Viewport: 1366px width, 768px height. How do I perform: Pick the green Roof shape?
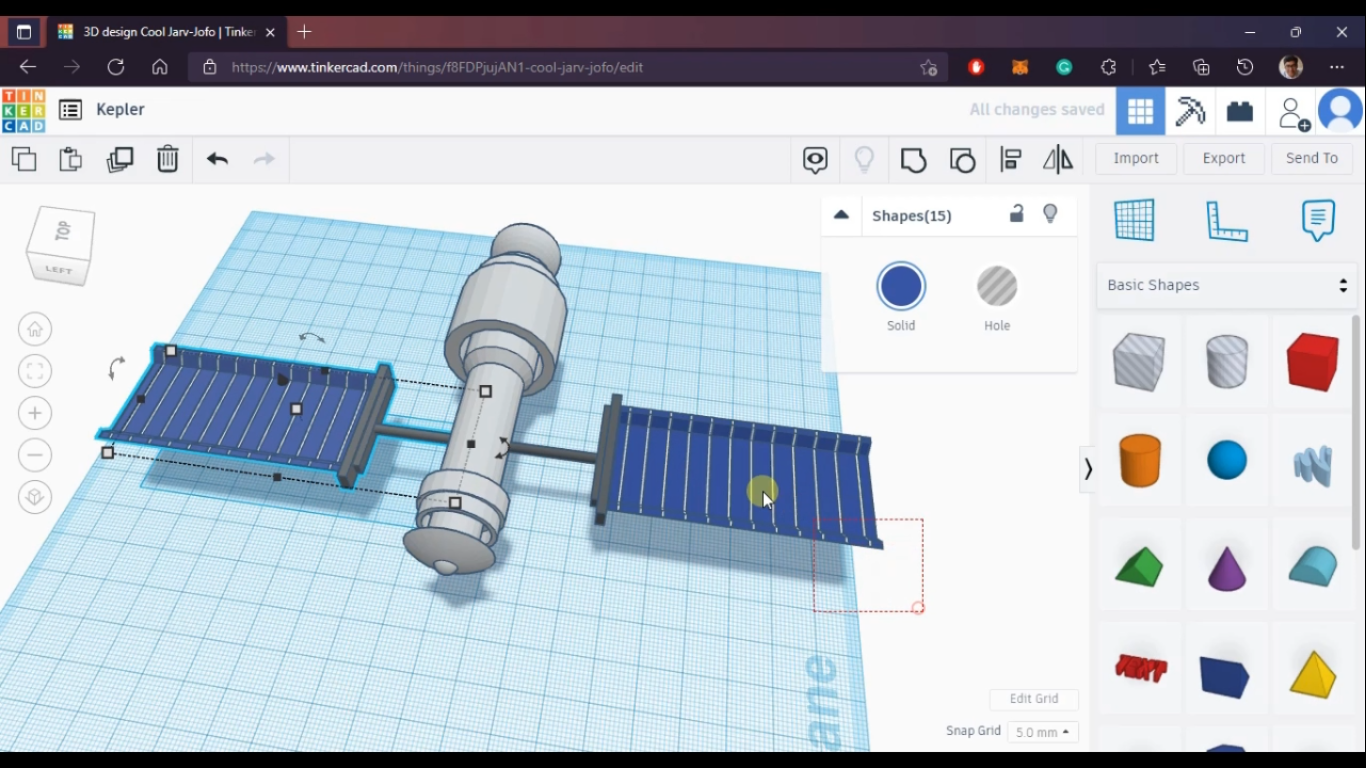pos(1139,567)
